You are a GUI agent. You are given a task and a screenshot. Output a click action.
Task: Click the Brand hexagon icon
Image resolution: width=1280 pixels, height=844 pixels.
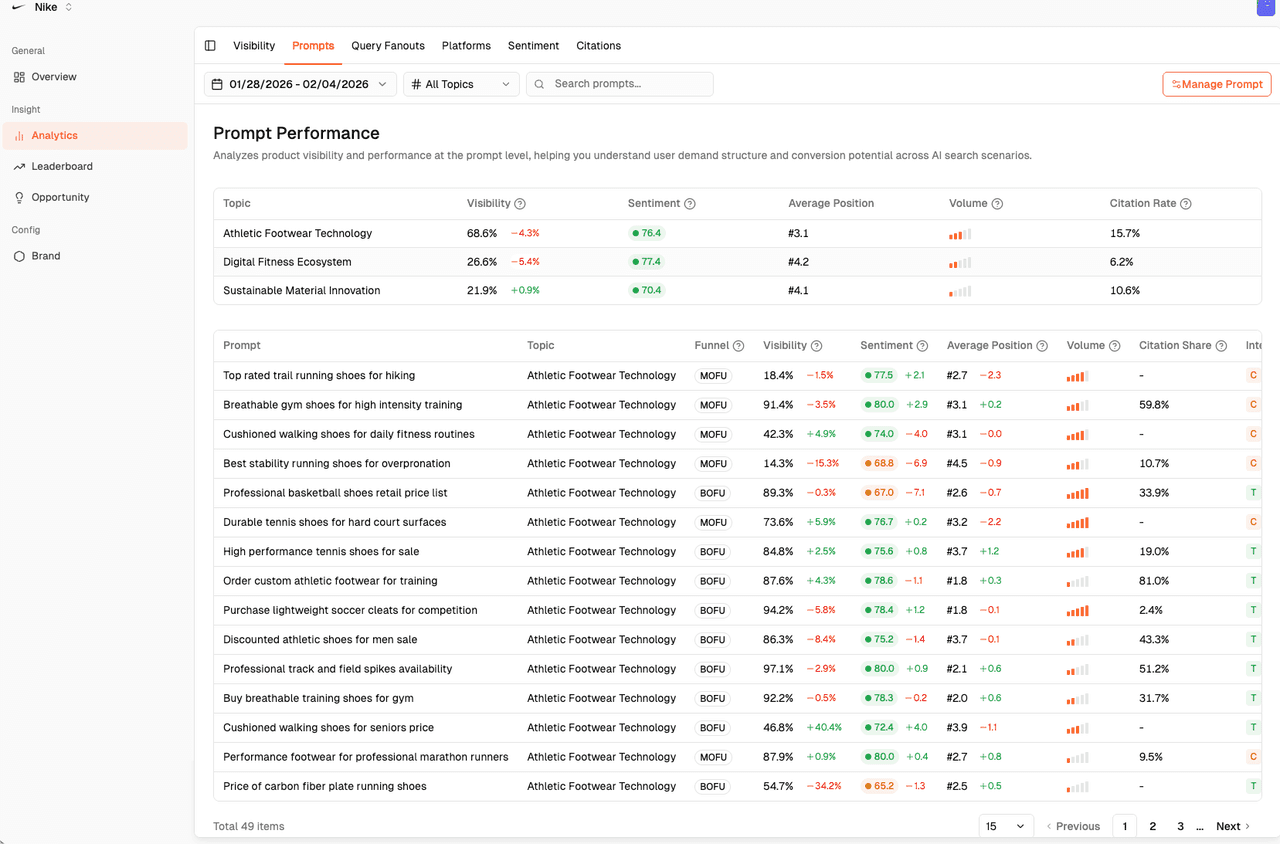(x=19, y=257)
